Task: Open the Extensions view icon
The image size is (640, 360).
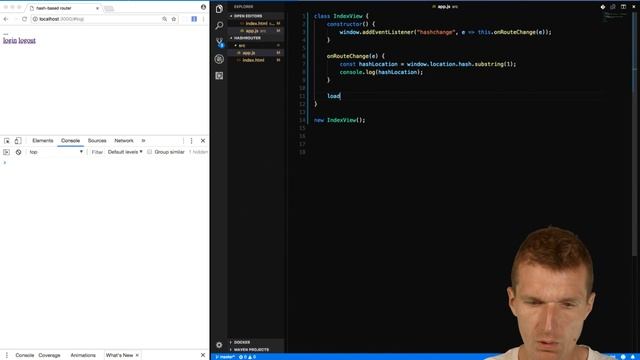Action: (x=219, y=76)
